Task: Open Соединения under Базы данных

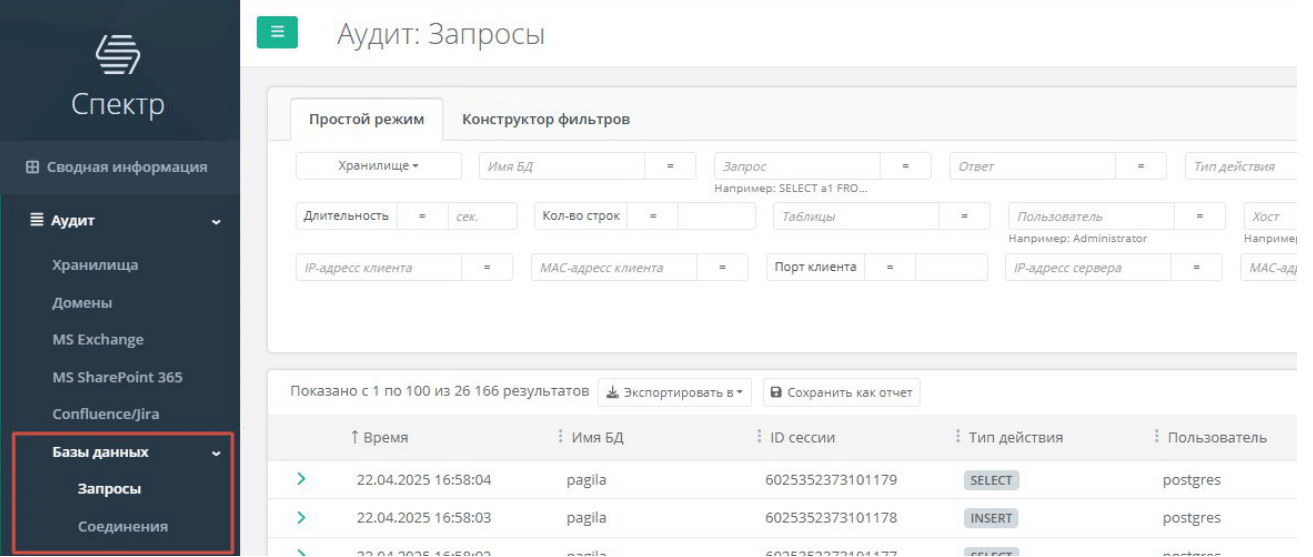Action: pyautogui.click(x=123, y=527)
